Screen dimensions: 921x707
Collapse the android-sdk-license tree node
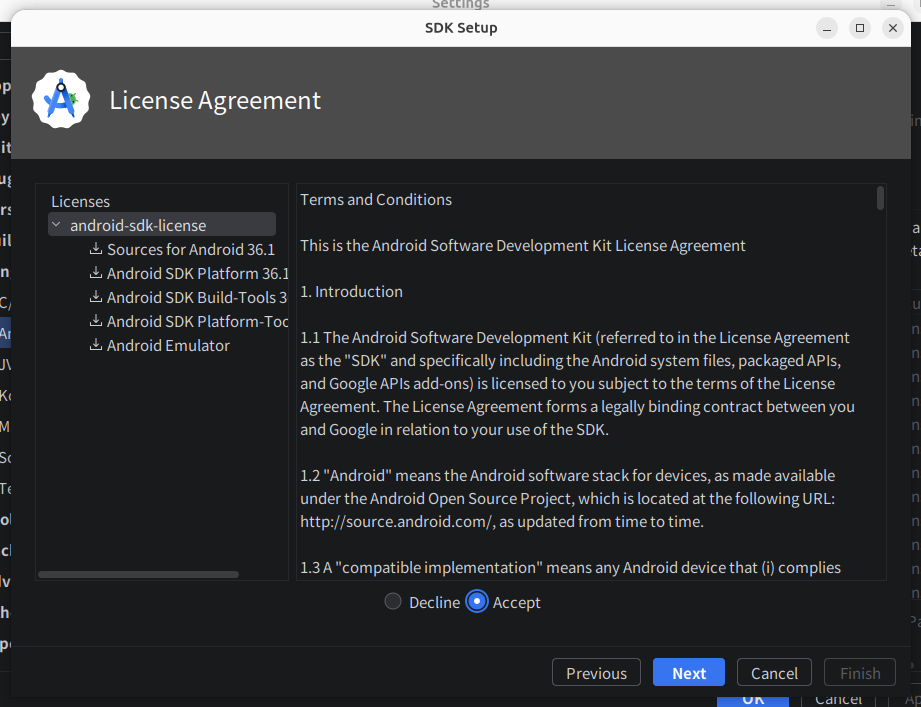point(57,226)
